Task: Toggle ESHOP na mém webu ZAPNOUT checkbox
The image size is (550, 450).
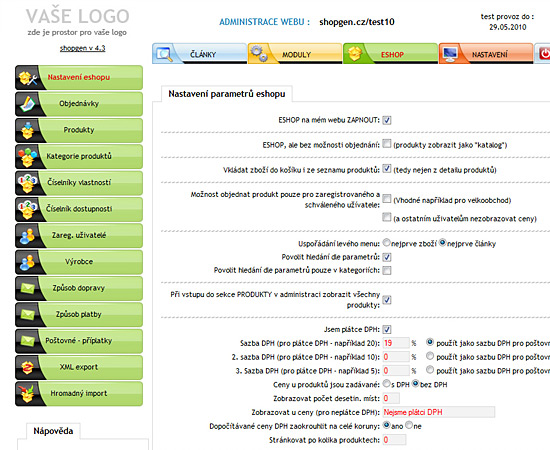Action: [387, 120]
